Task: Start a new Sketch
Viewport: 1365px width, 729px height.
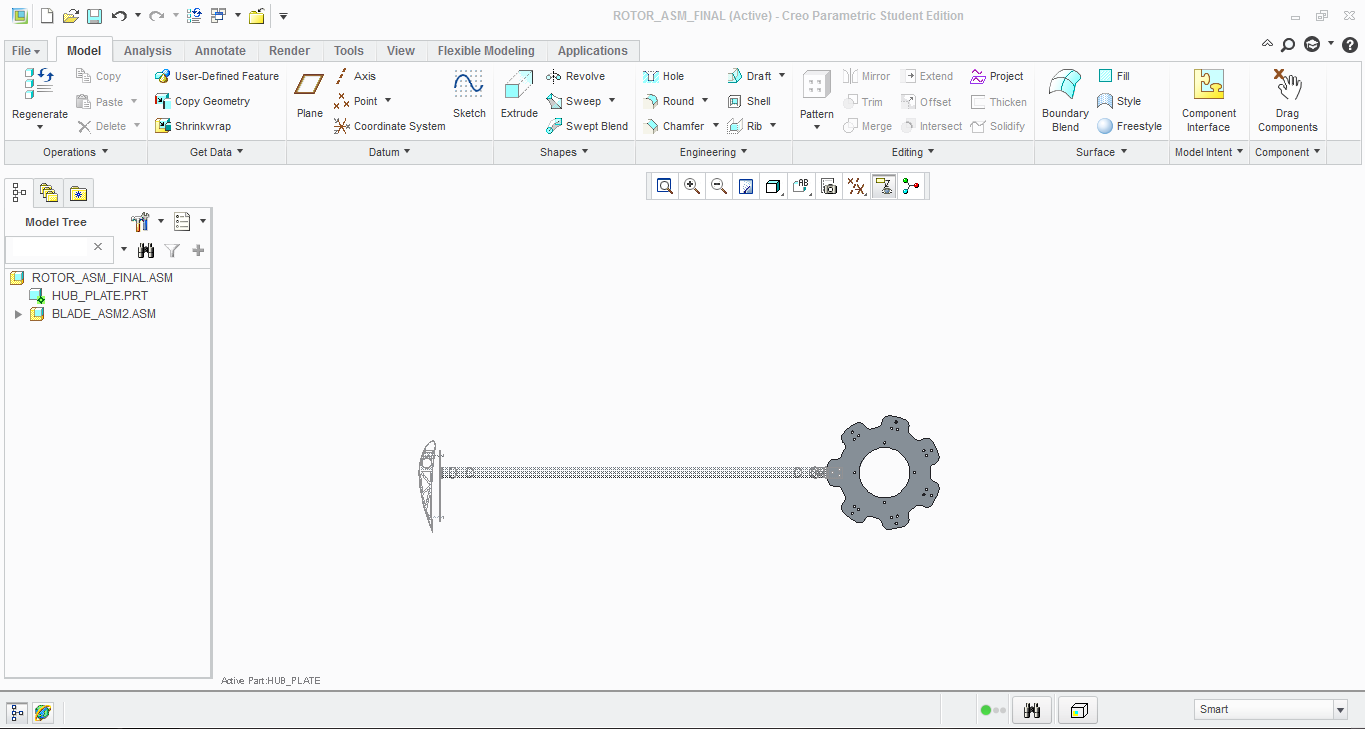Action: click(469, 95)
